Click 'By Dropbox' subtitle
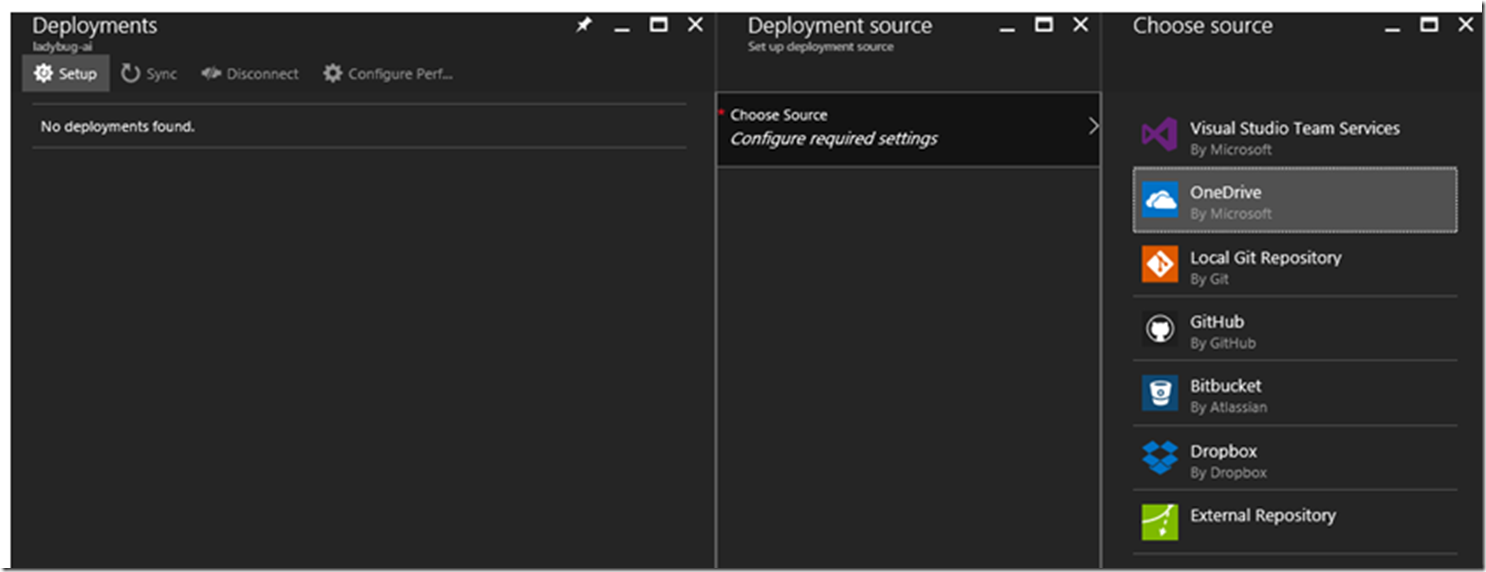 point(1229,472)
